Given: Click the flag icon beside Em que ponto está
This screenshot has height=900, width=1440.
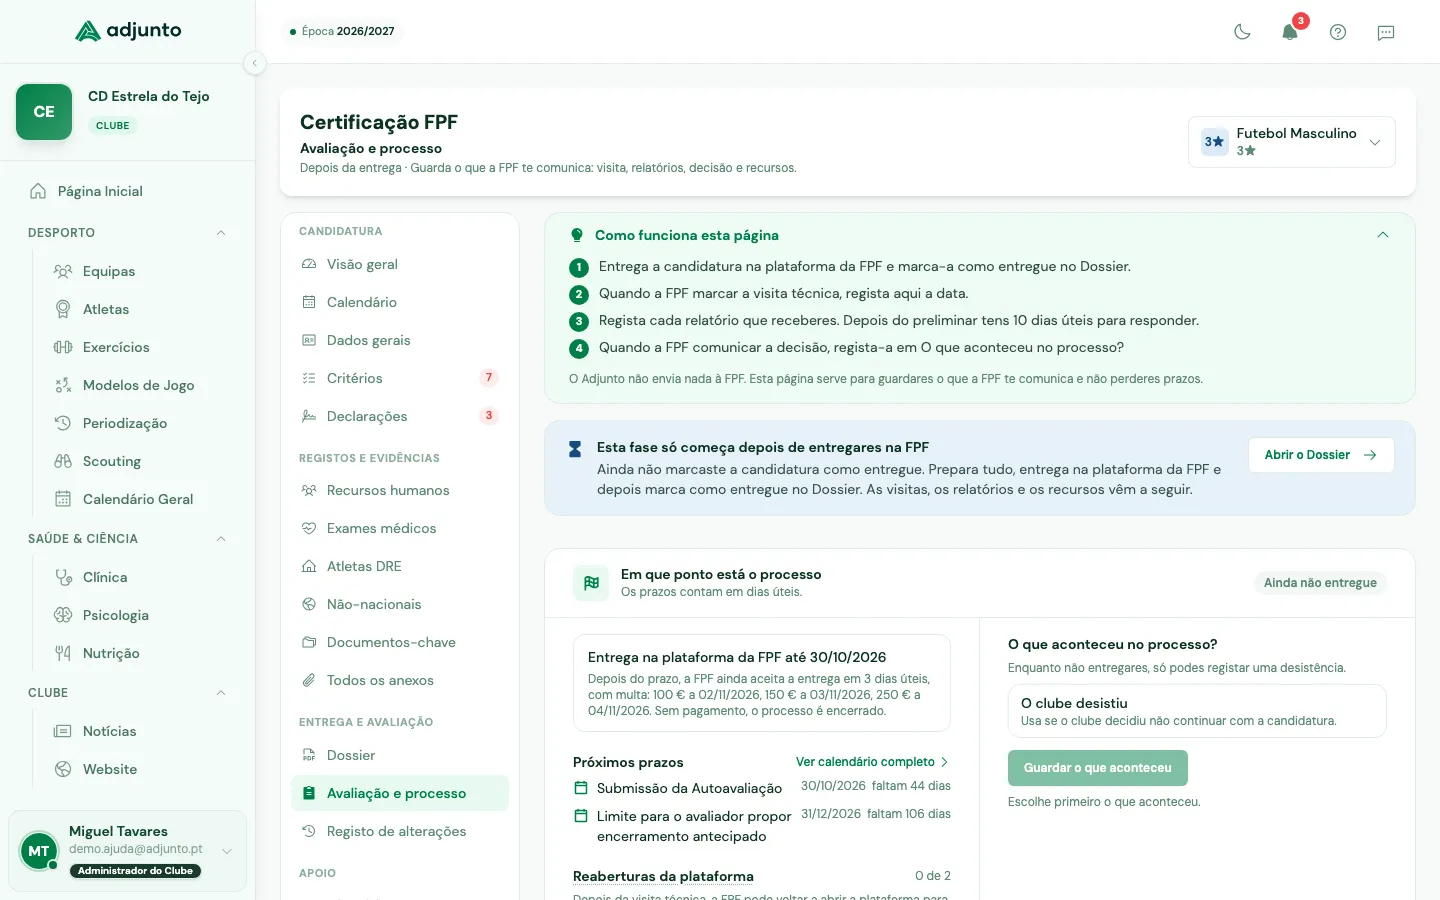Looking at the screenshot, I should tap(591, 583).
